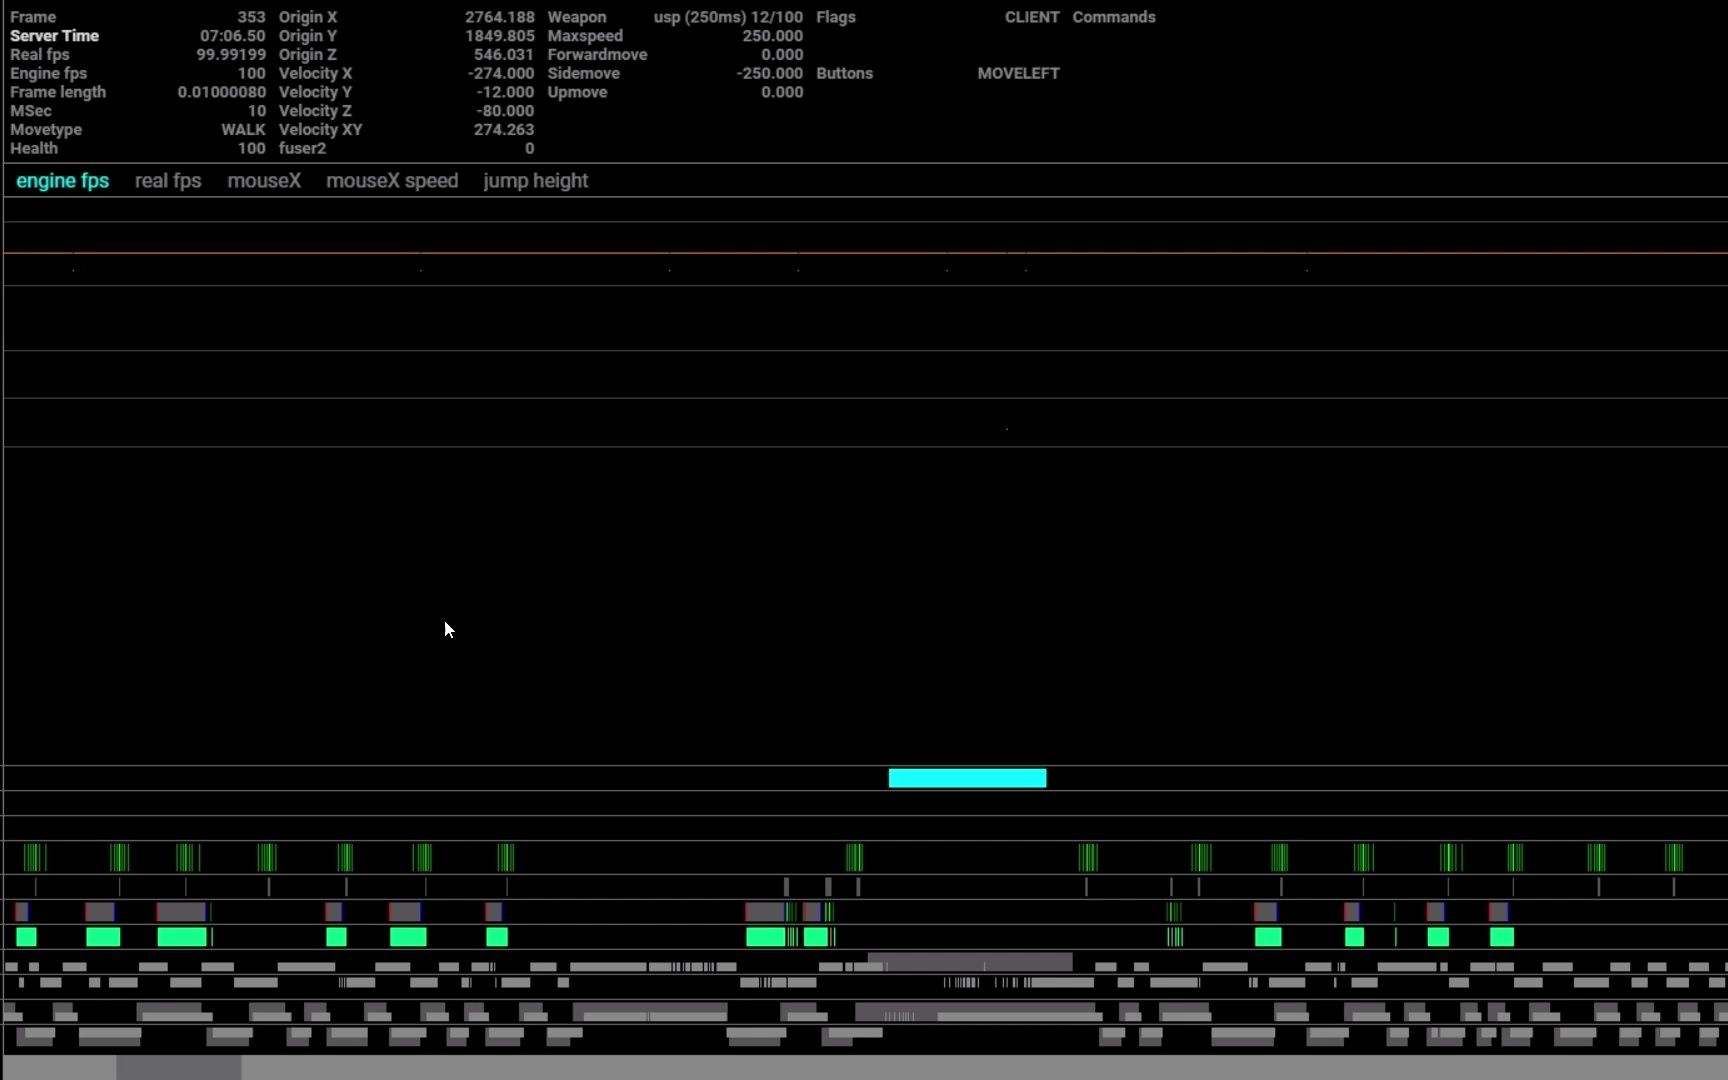This screenshot has height=1080, width=1728.
Task: Select the weapon value usp (250ms) 12/100
Action: click(x=728, y=17)
